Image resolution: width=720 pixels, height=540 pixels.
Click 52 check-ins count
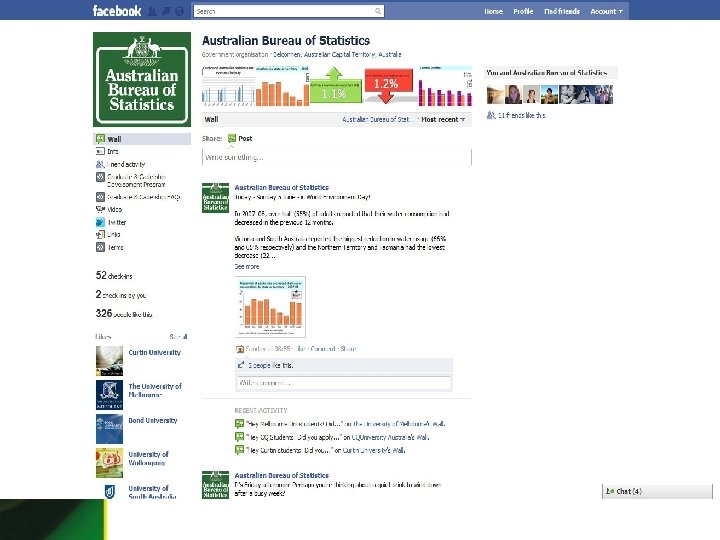click(113, 276)
